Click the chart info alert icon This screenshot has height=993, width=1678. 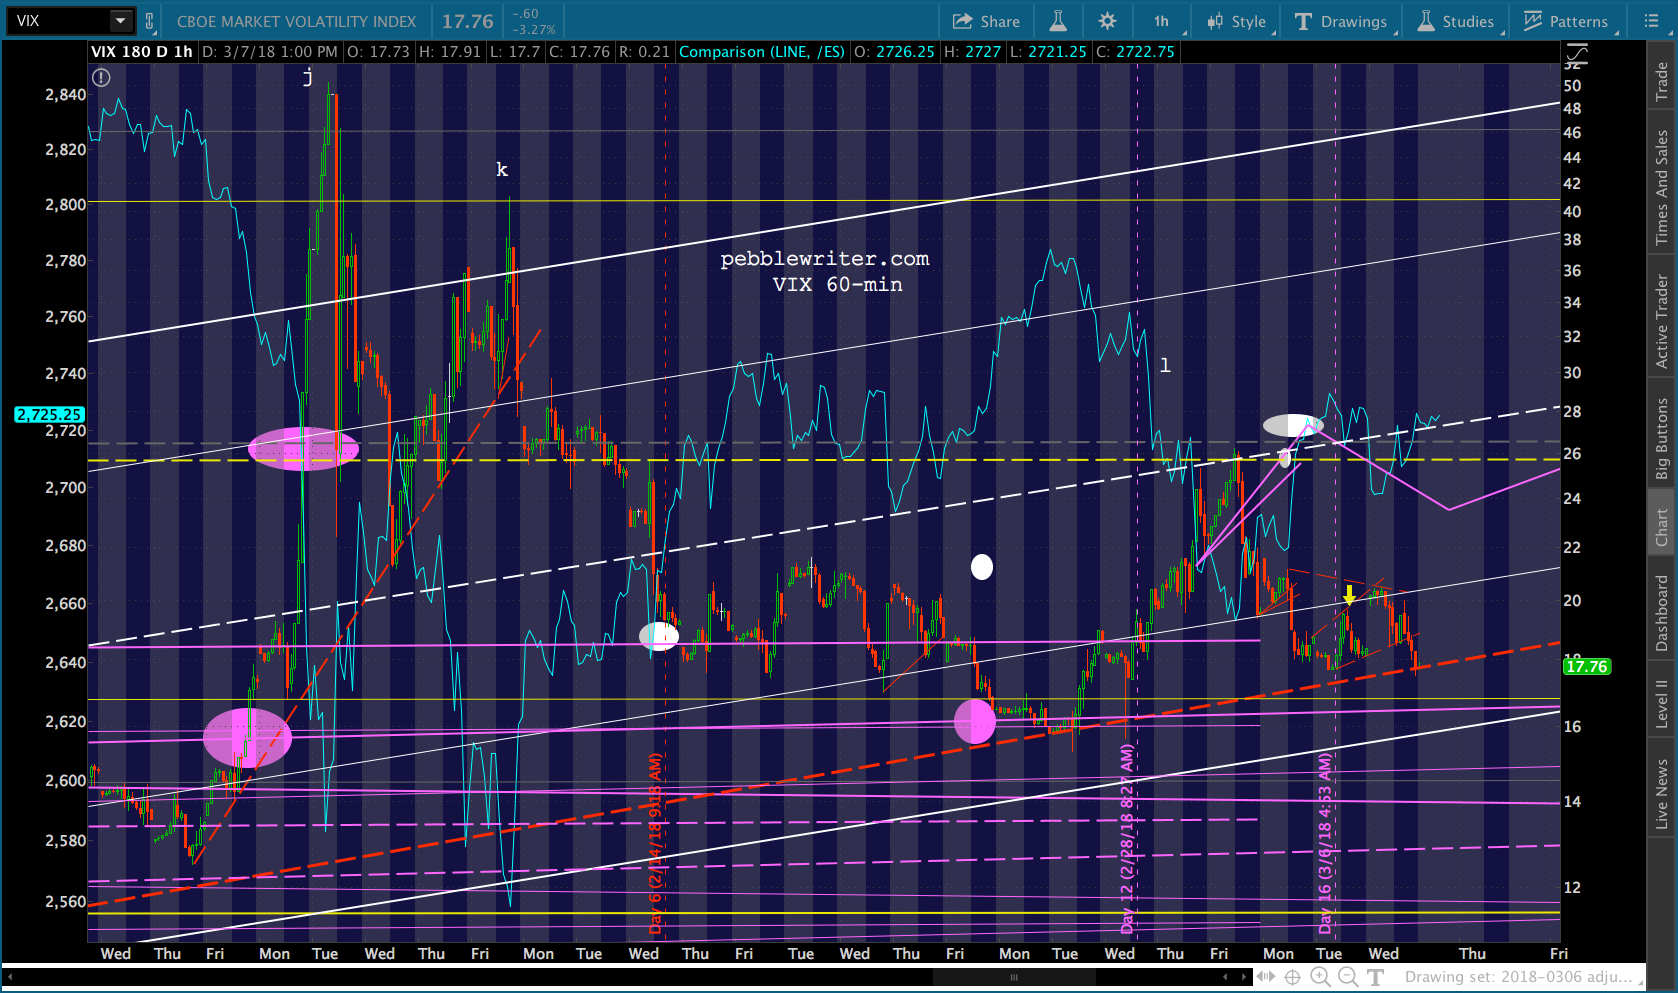pyautogui.click(x=101, y=77)
